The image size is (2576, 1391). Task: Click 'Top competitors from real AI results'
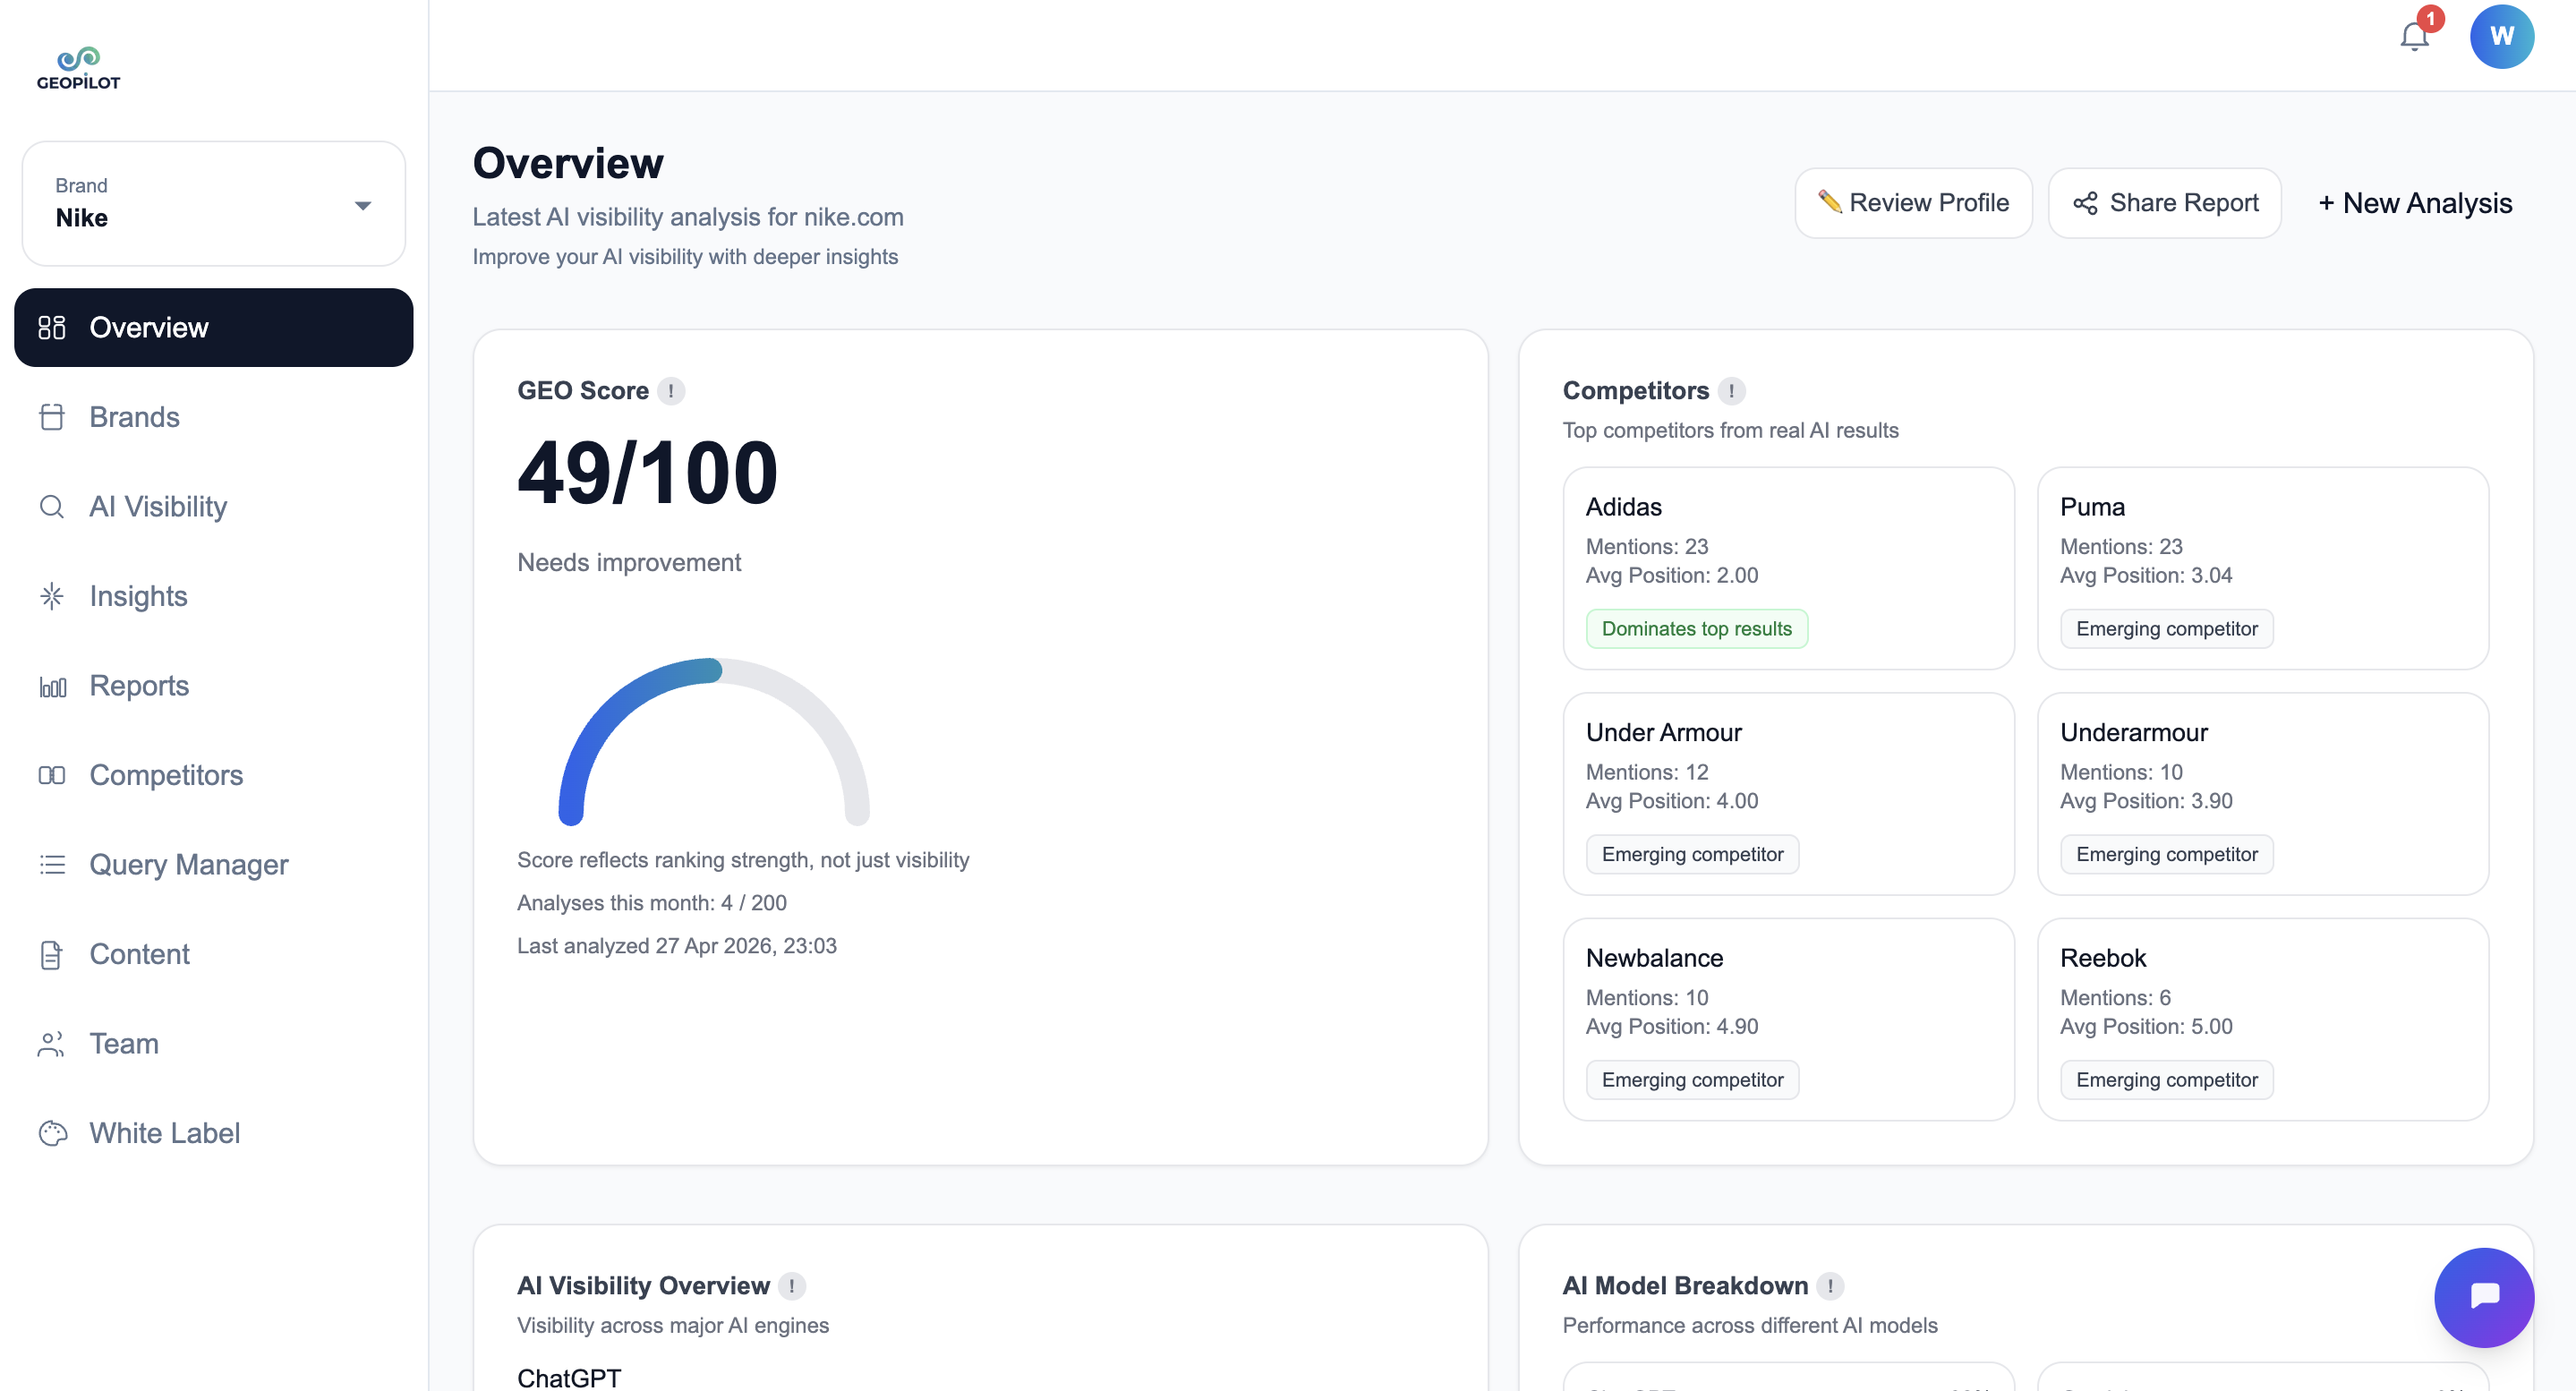click(1730, 431)
